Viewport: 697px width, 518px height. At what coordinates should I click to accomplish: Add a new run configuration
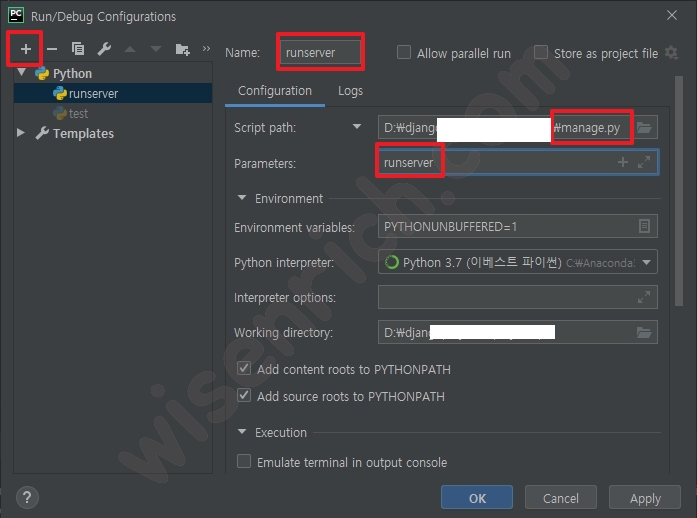click(x=26, y=49)
